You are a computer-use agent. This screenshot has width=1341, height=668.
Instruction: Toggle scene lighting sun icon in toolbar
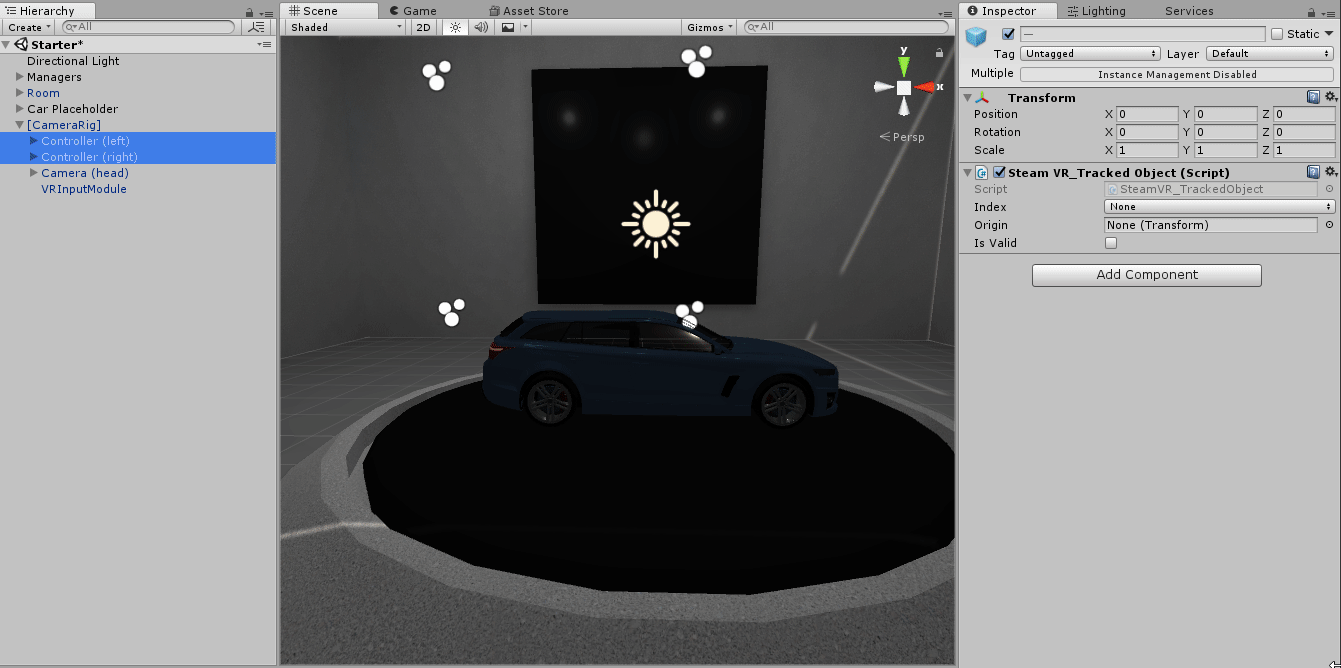point(455,27)
